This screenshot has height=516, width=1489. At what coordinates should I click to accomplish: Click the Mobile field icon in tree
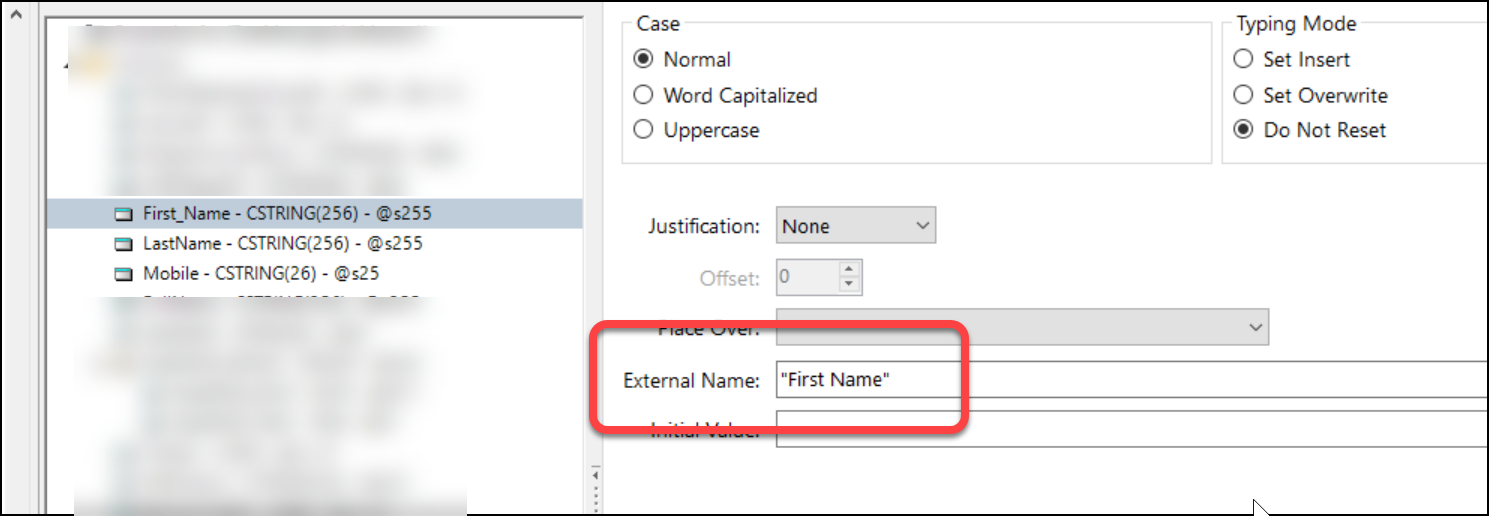coord(123,273)
